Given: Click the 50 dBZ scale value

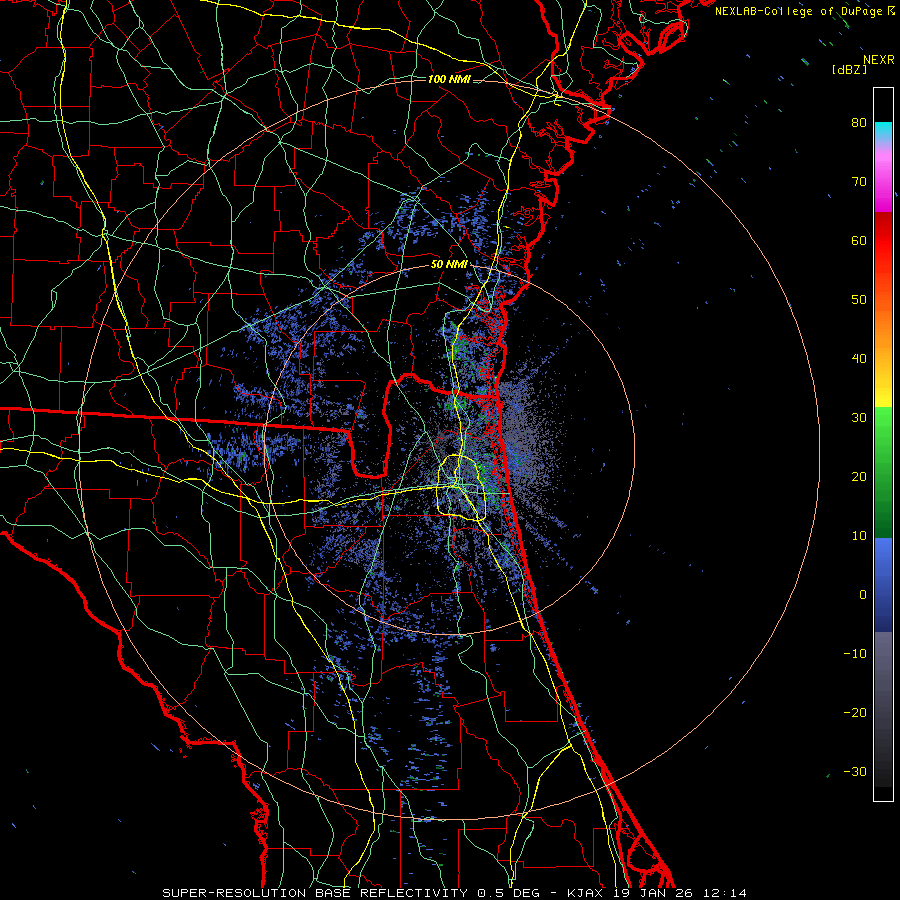Looking at the screenshot, I should tap(859, 300).
